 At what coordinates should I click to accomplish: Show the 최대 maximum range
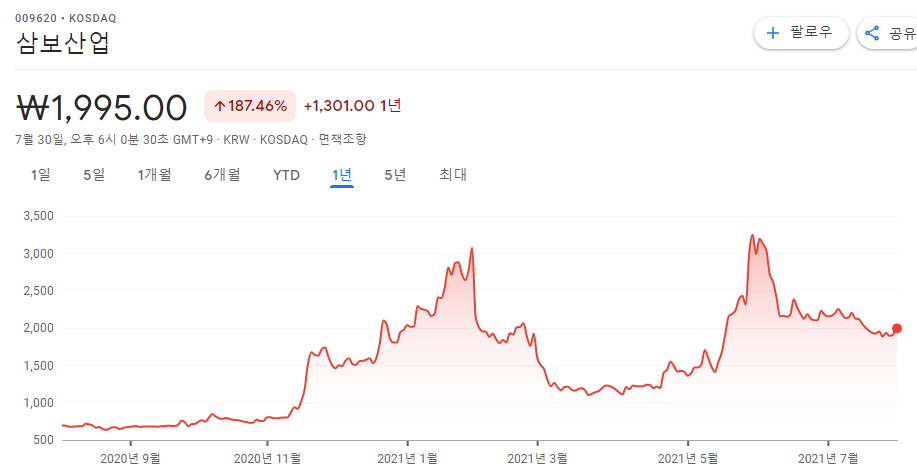point(453,175)
